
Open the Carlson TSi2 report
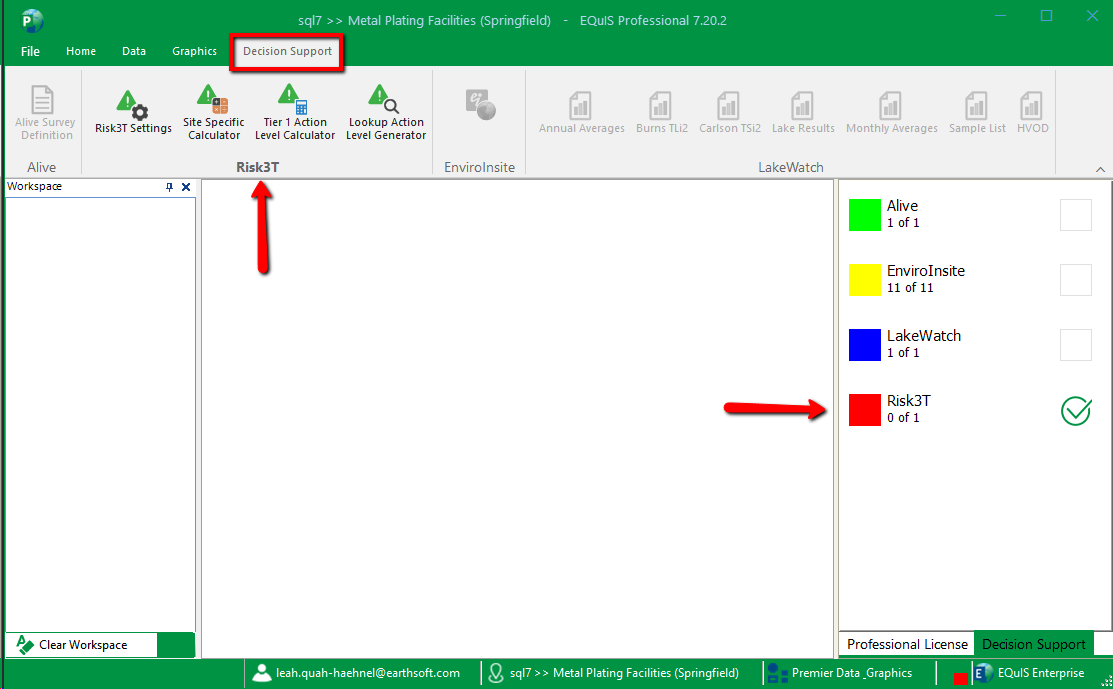[x=730, y=112]
